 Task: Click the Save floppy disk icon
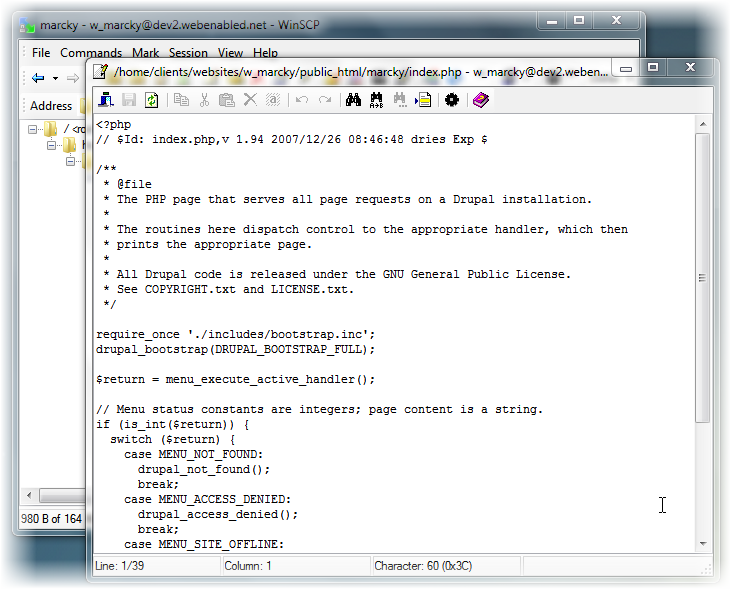[x=129, y=100]
